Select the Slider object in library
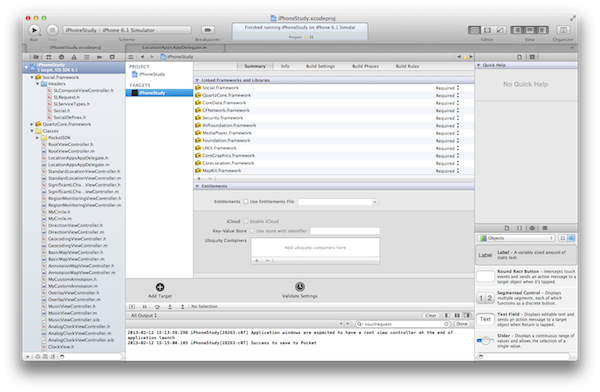Screen dimensions: 600x392 pos(526,340)
